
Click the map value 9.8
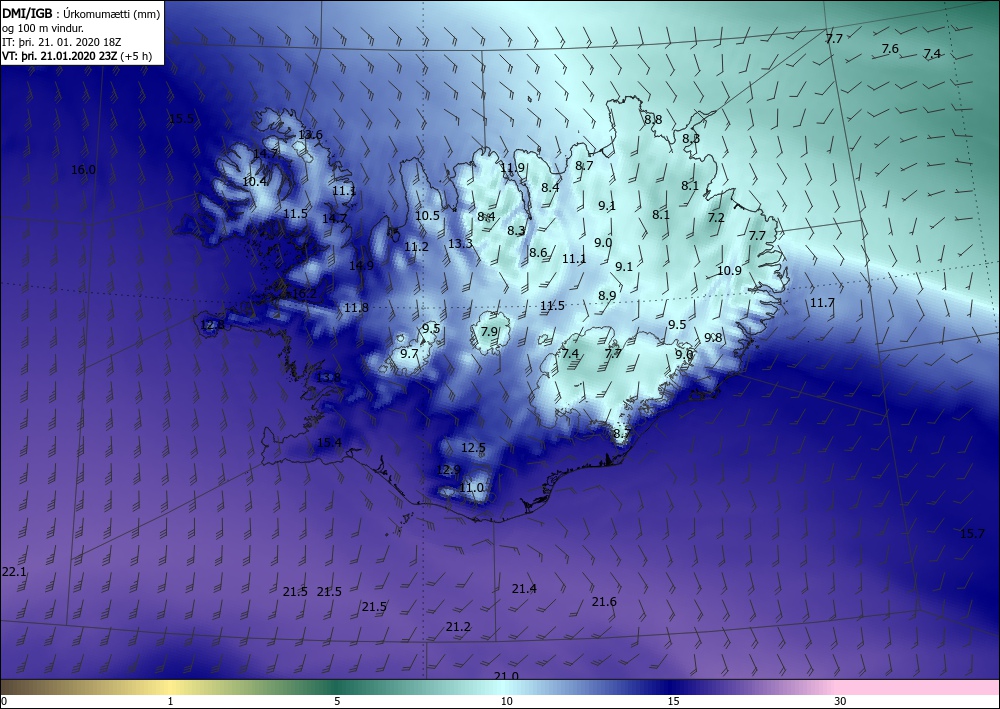[x=713, y=338]
